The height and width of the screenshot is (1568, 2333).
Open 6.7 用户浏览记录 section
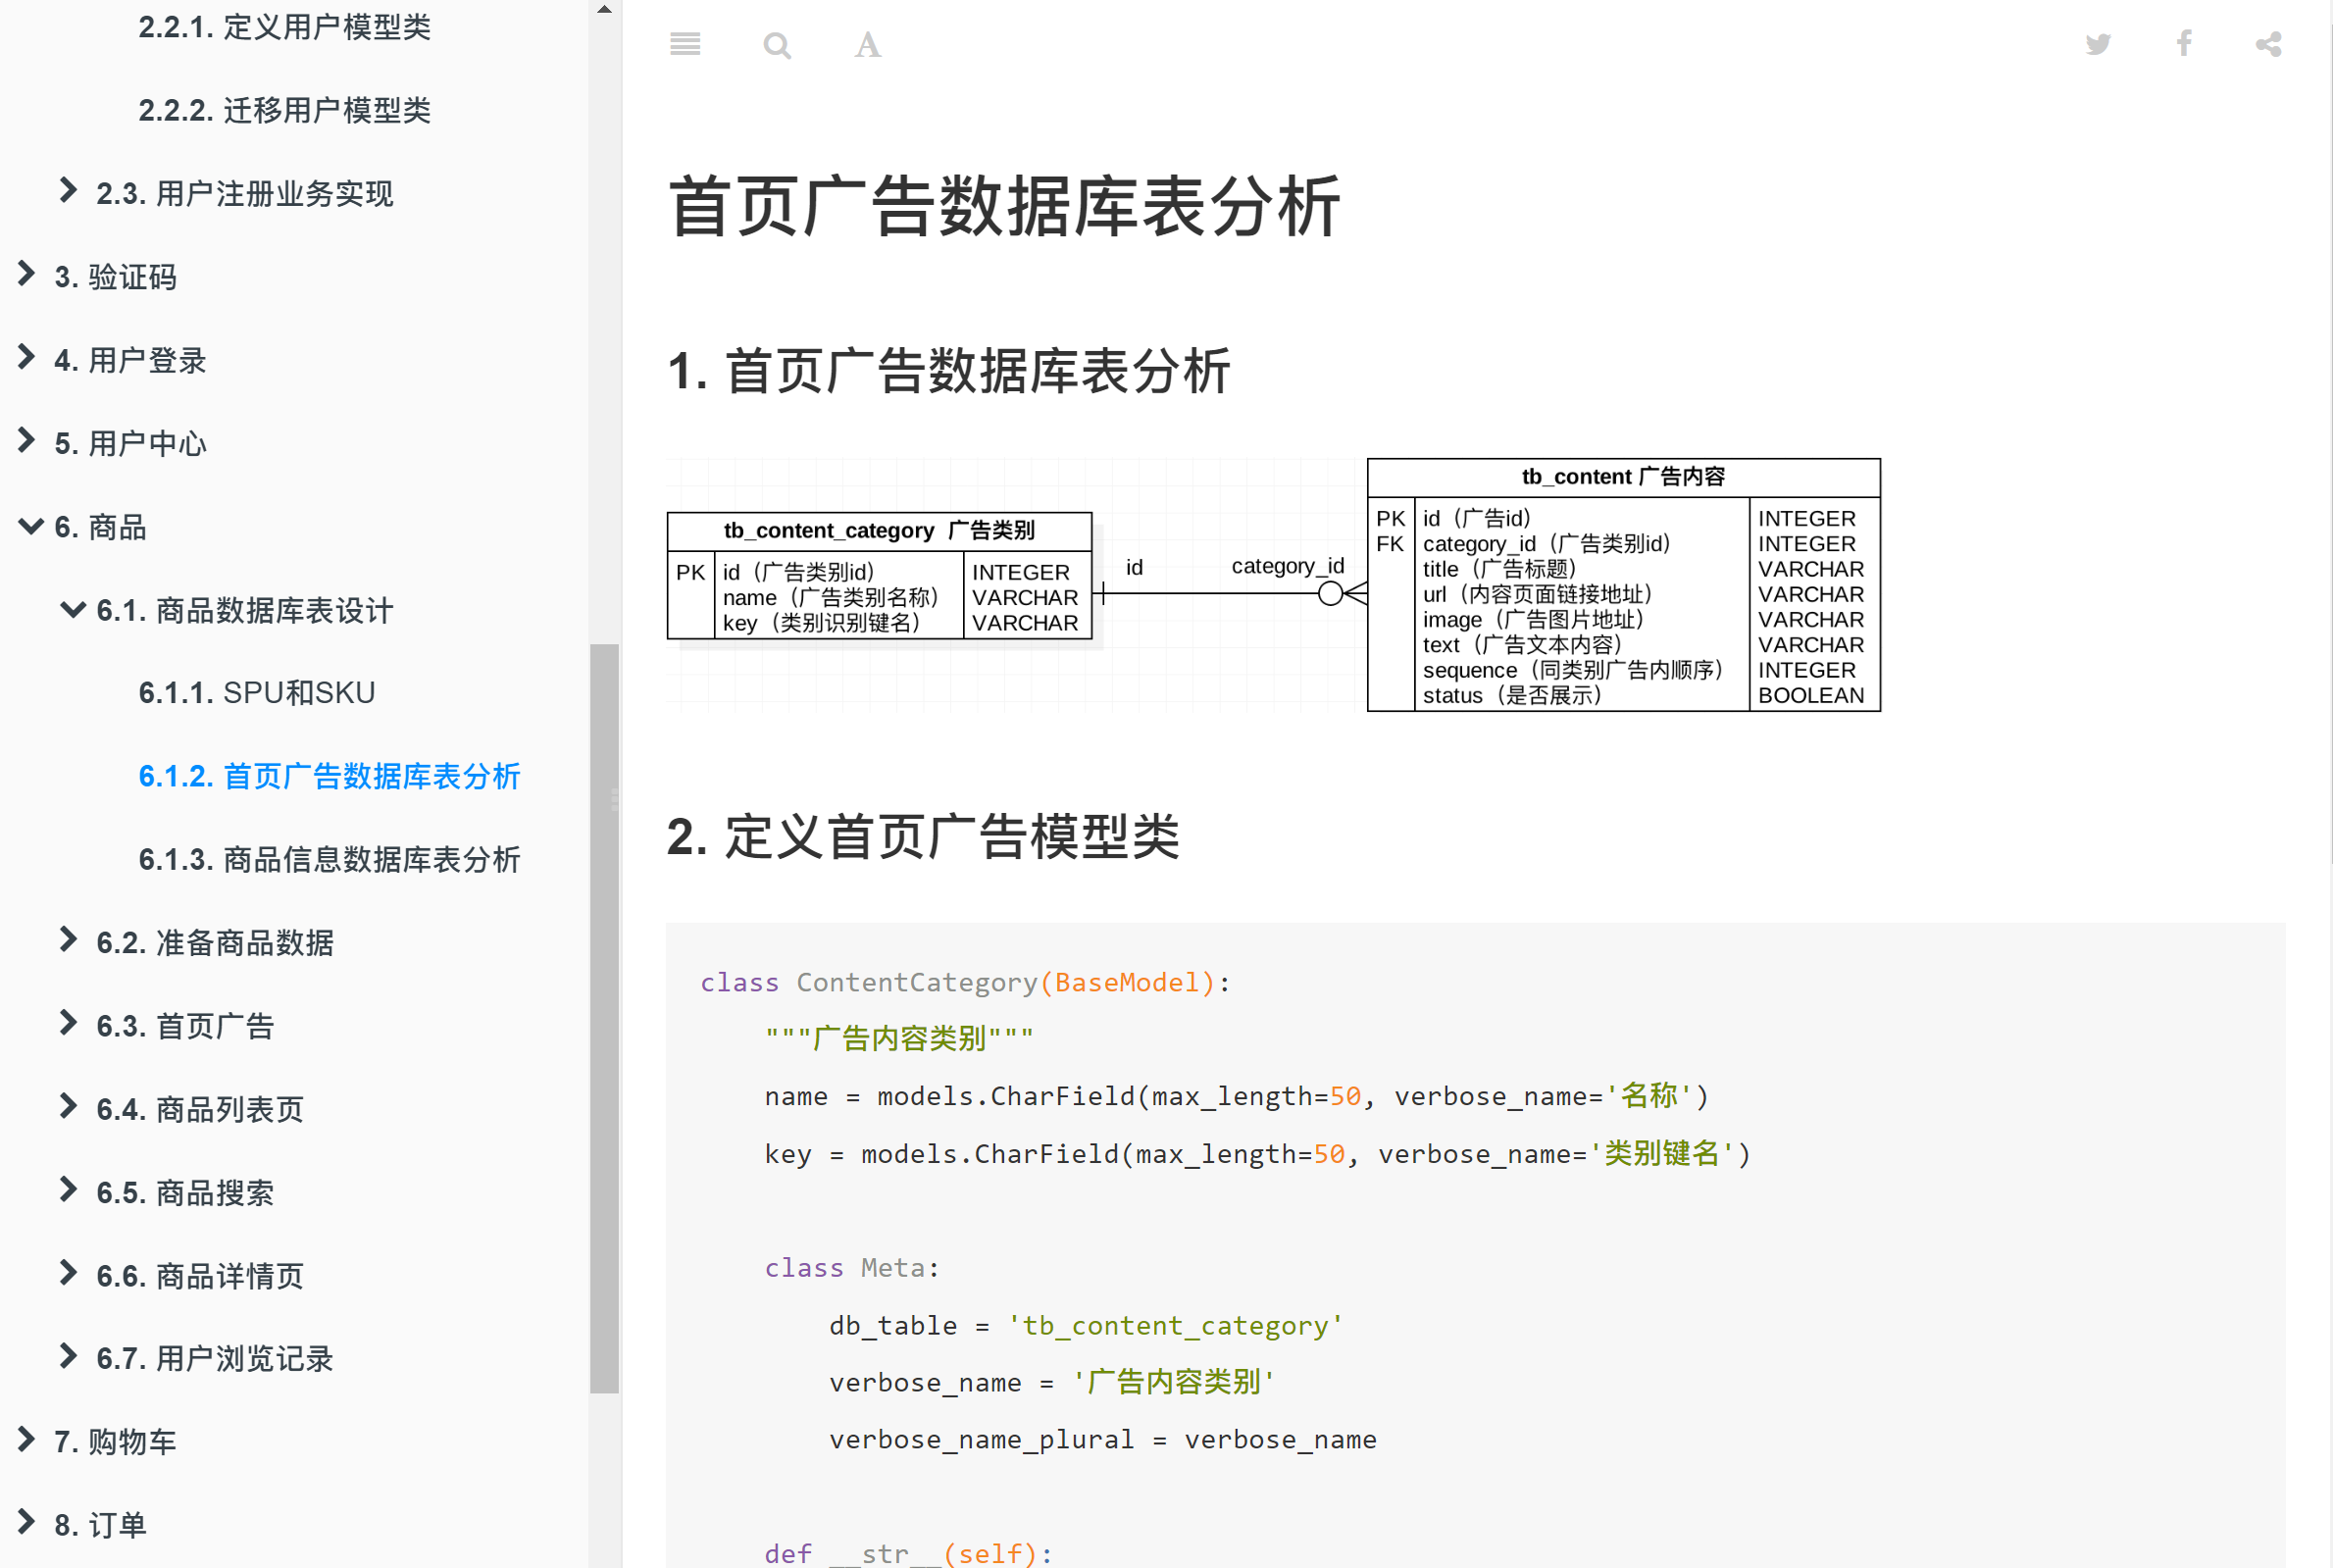(x=214, y=1359)
